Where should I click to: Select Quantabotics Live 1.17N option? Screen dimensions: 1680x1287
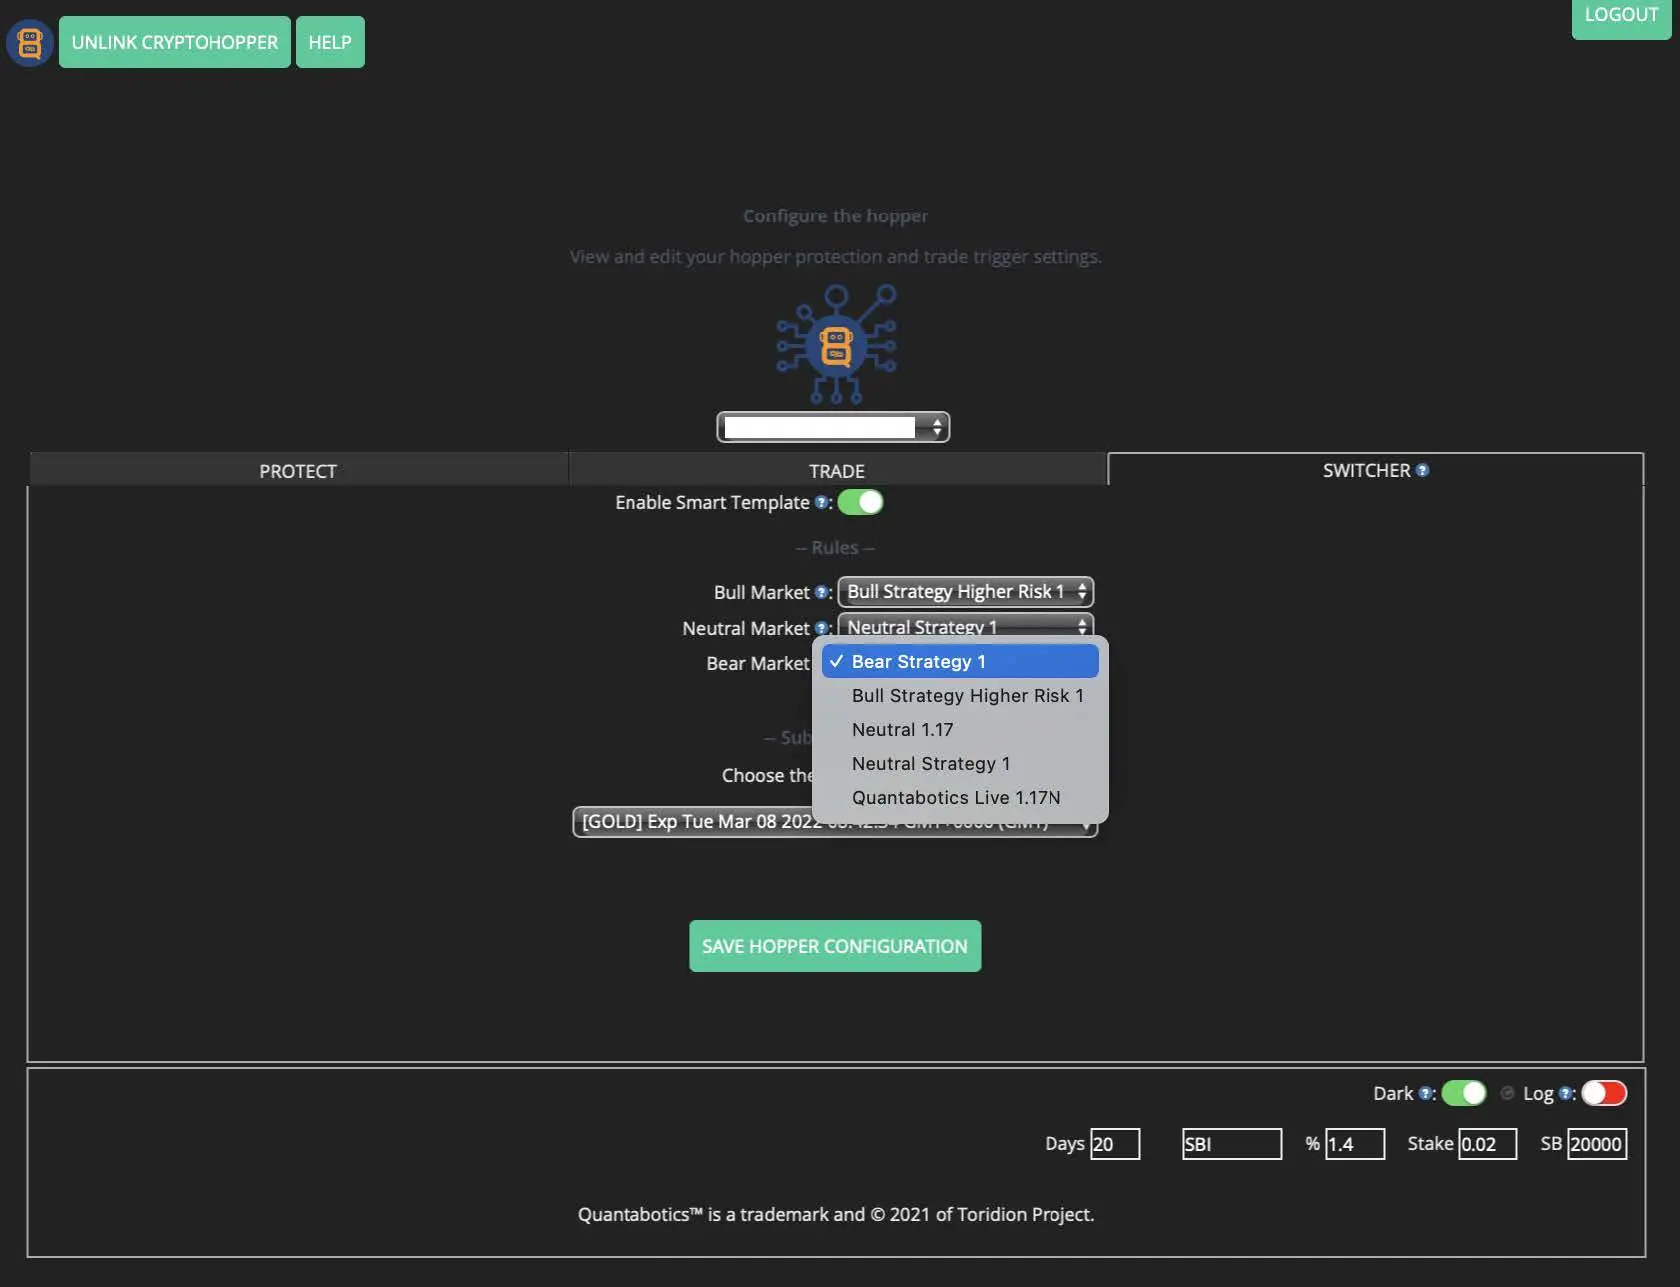(x=960, y=797)
